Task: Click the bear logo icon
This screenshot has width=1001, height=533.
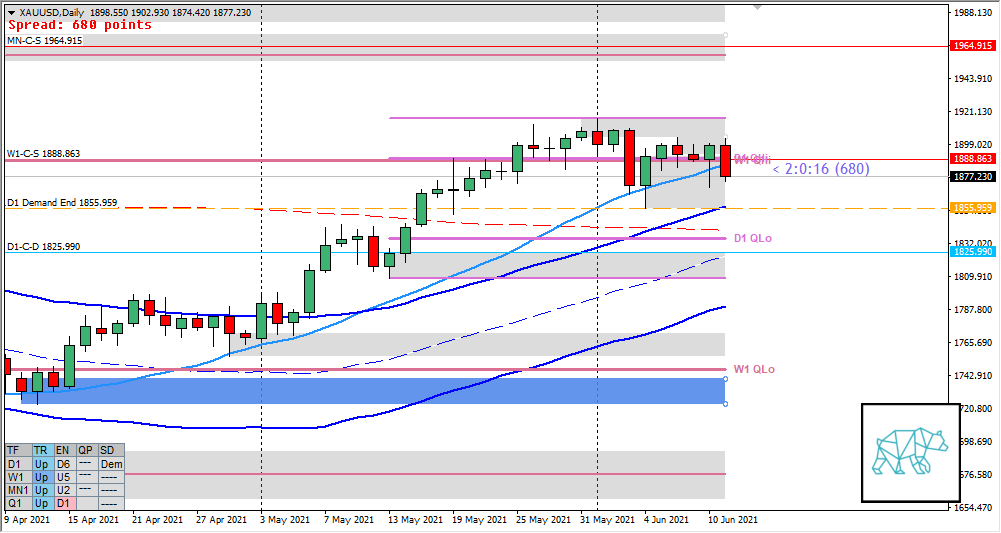Action: coord(910,452)
